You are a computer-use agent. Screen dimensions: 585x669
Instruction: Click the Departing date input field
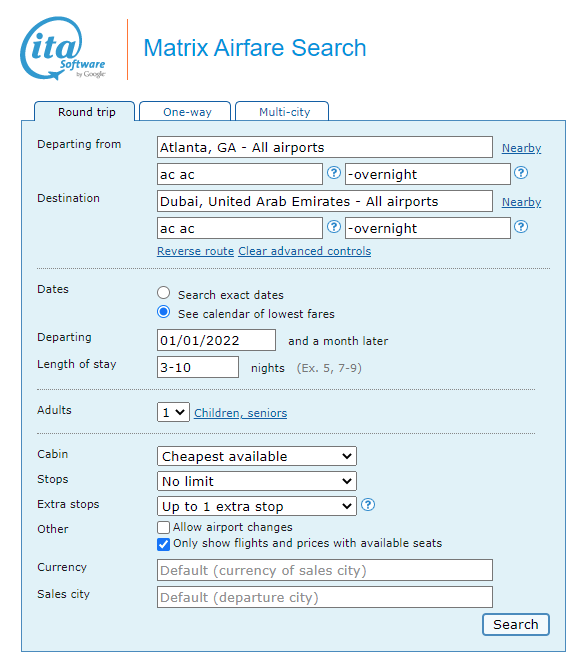point(216,340)
